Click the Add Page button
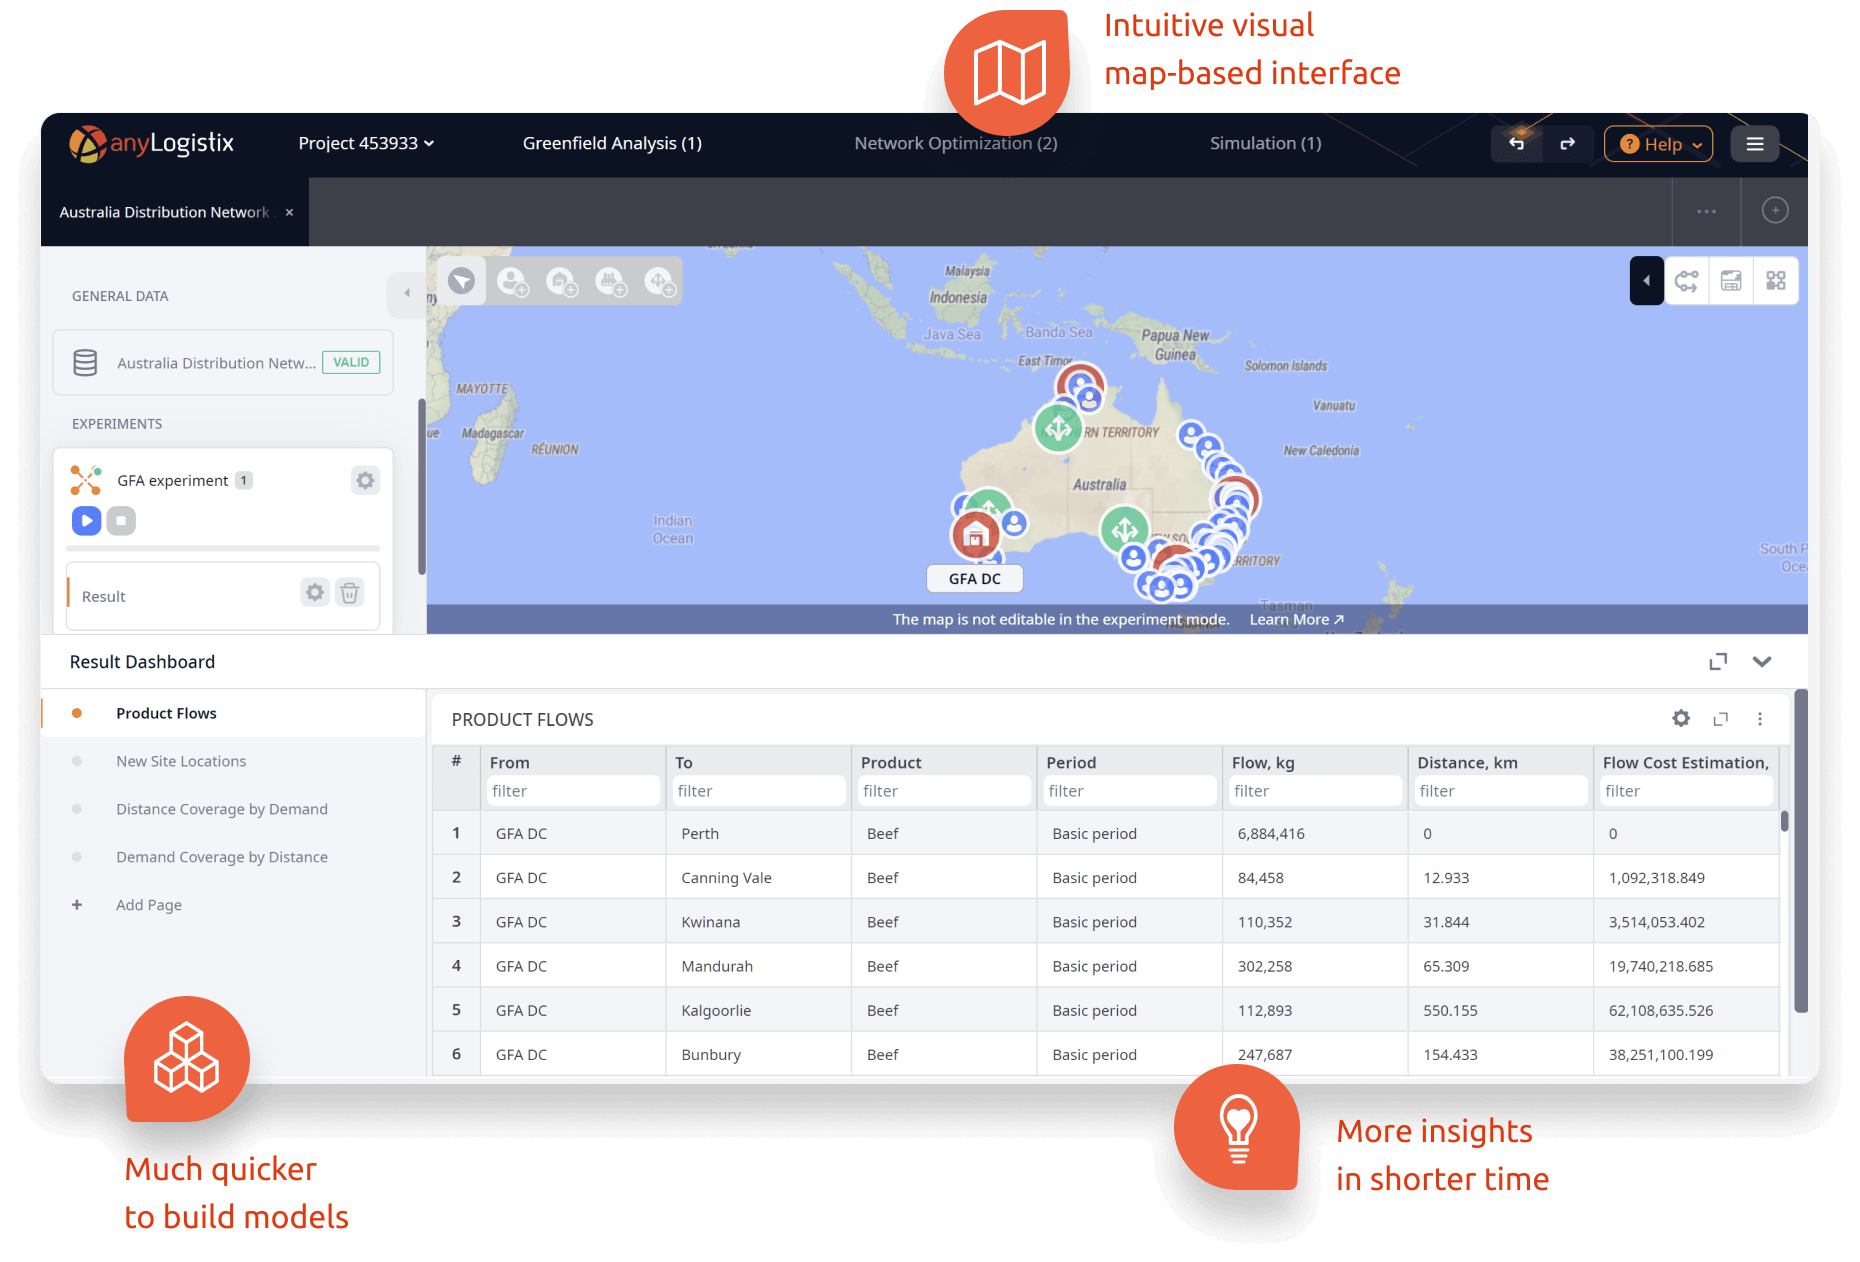1860x1262 pixels. click(x=148, y=905)
